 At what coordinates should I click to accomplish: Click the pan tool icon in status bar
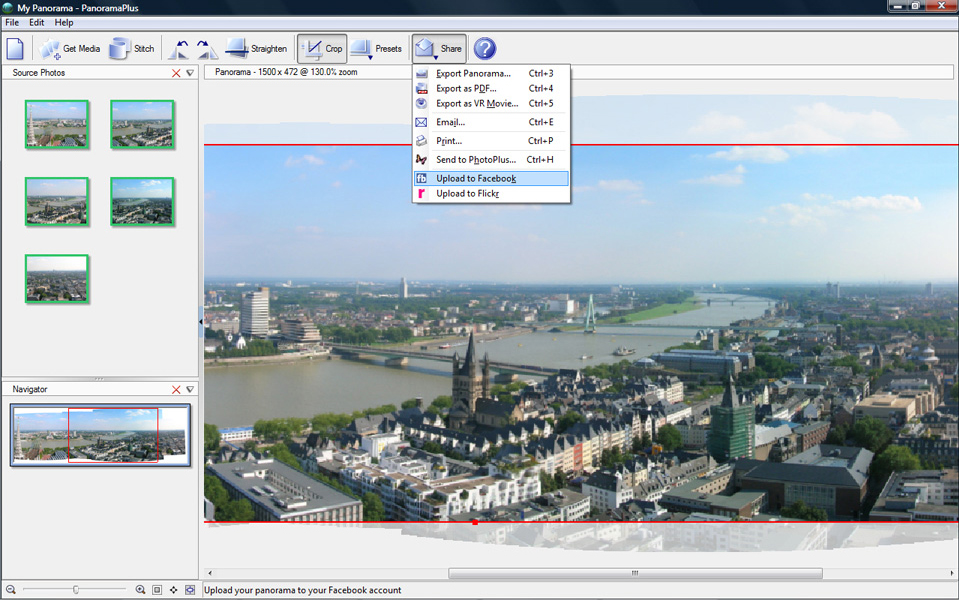[173, 590]
